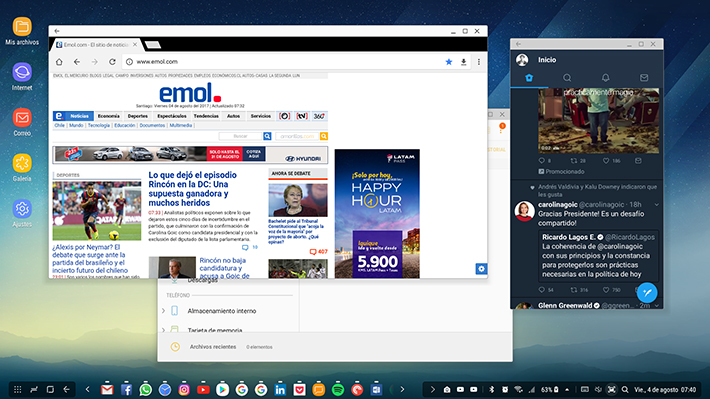
Task: Switch to Twitter search tab
Action: coord(567,78)
